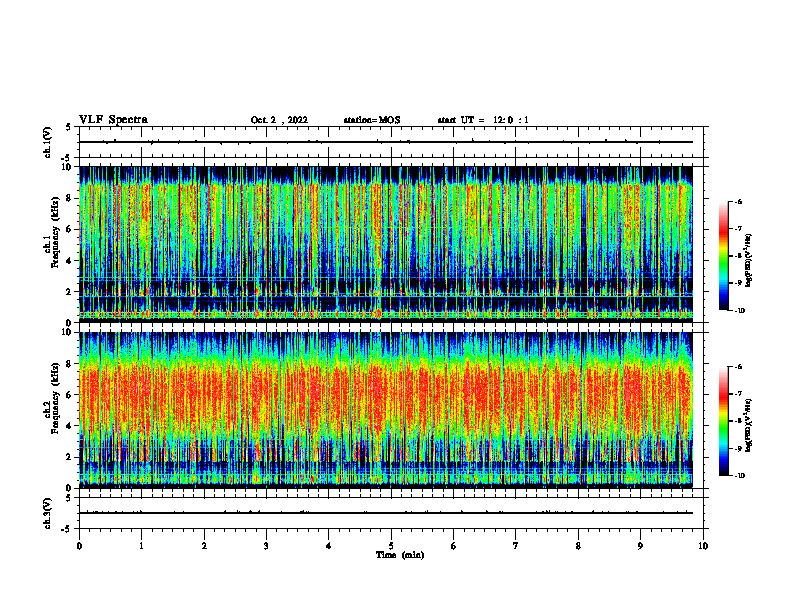Select ch.1 "Frequency (kHz)" axis label
792x612 pixels.
click(56, 232)
